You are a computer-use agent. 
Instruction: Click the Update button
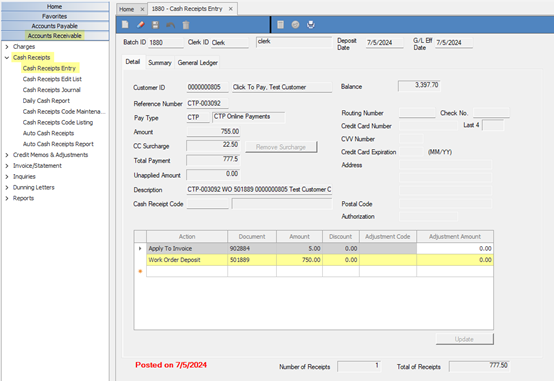click(x=464, y=339)
